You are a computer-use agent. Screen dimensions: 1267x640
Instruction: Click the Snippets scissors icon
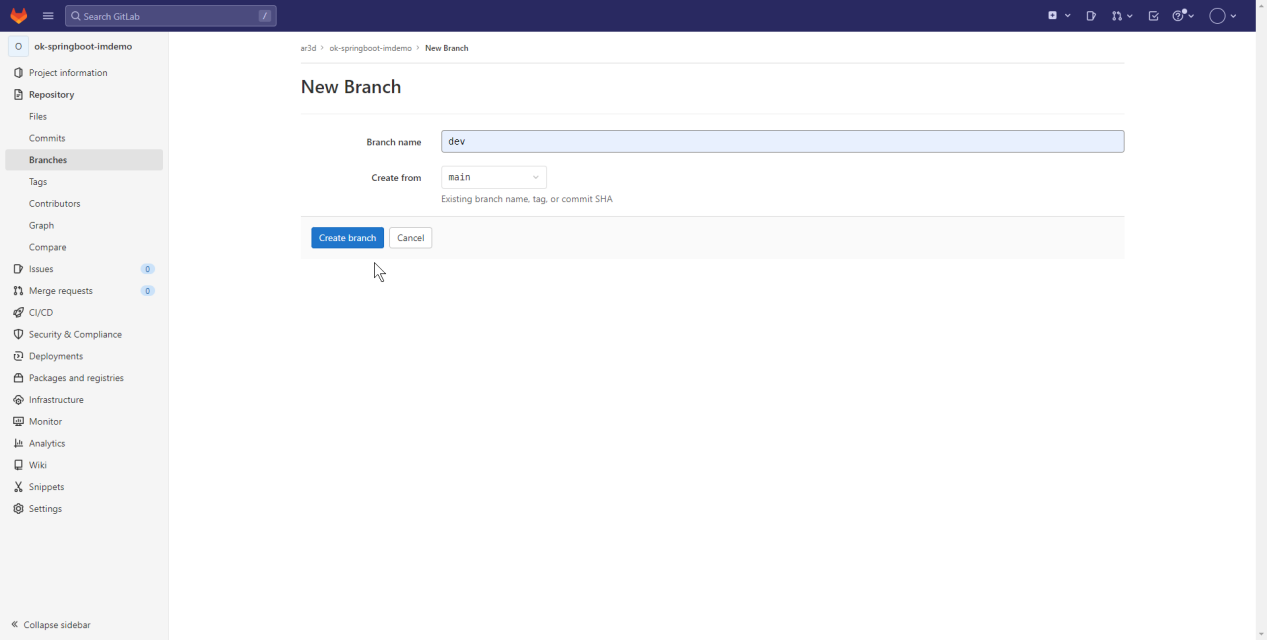[x=18, y=487]
